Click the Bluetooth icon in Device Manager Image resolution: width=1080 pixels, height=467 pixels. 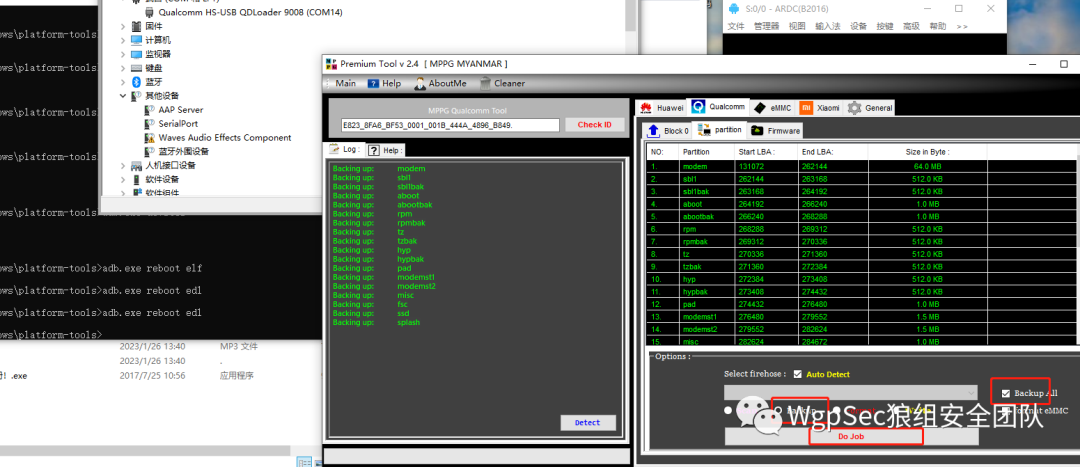tap(136, 82)
